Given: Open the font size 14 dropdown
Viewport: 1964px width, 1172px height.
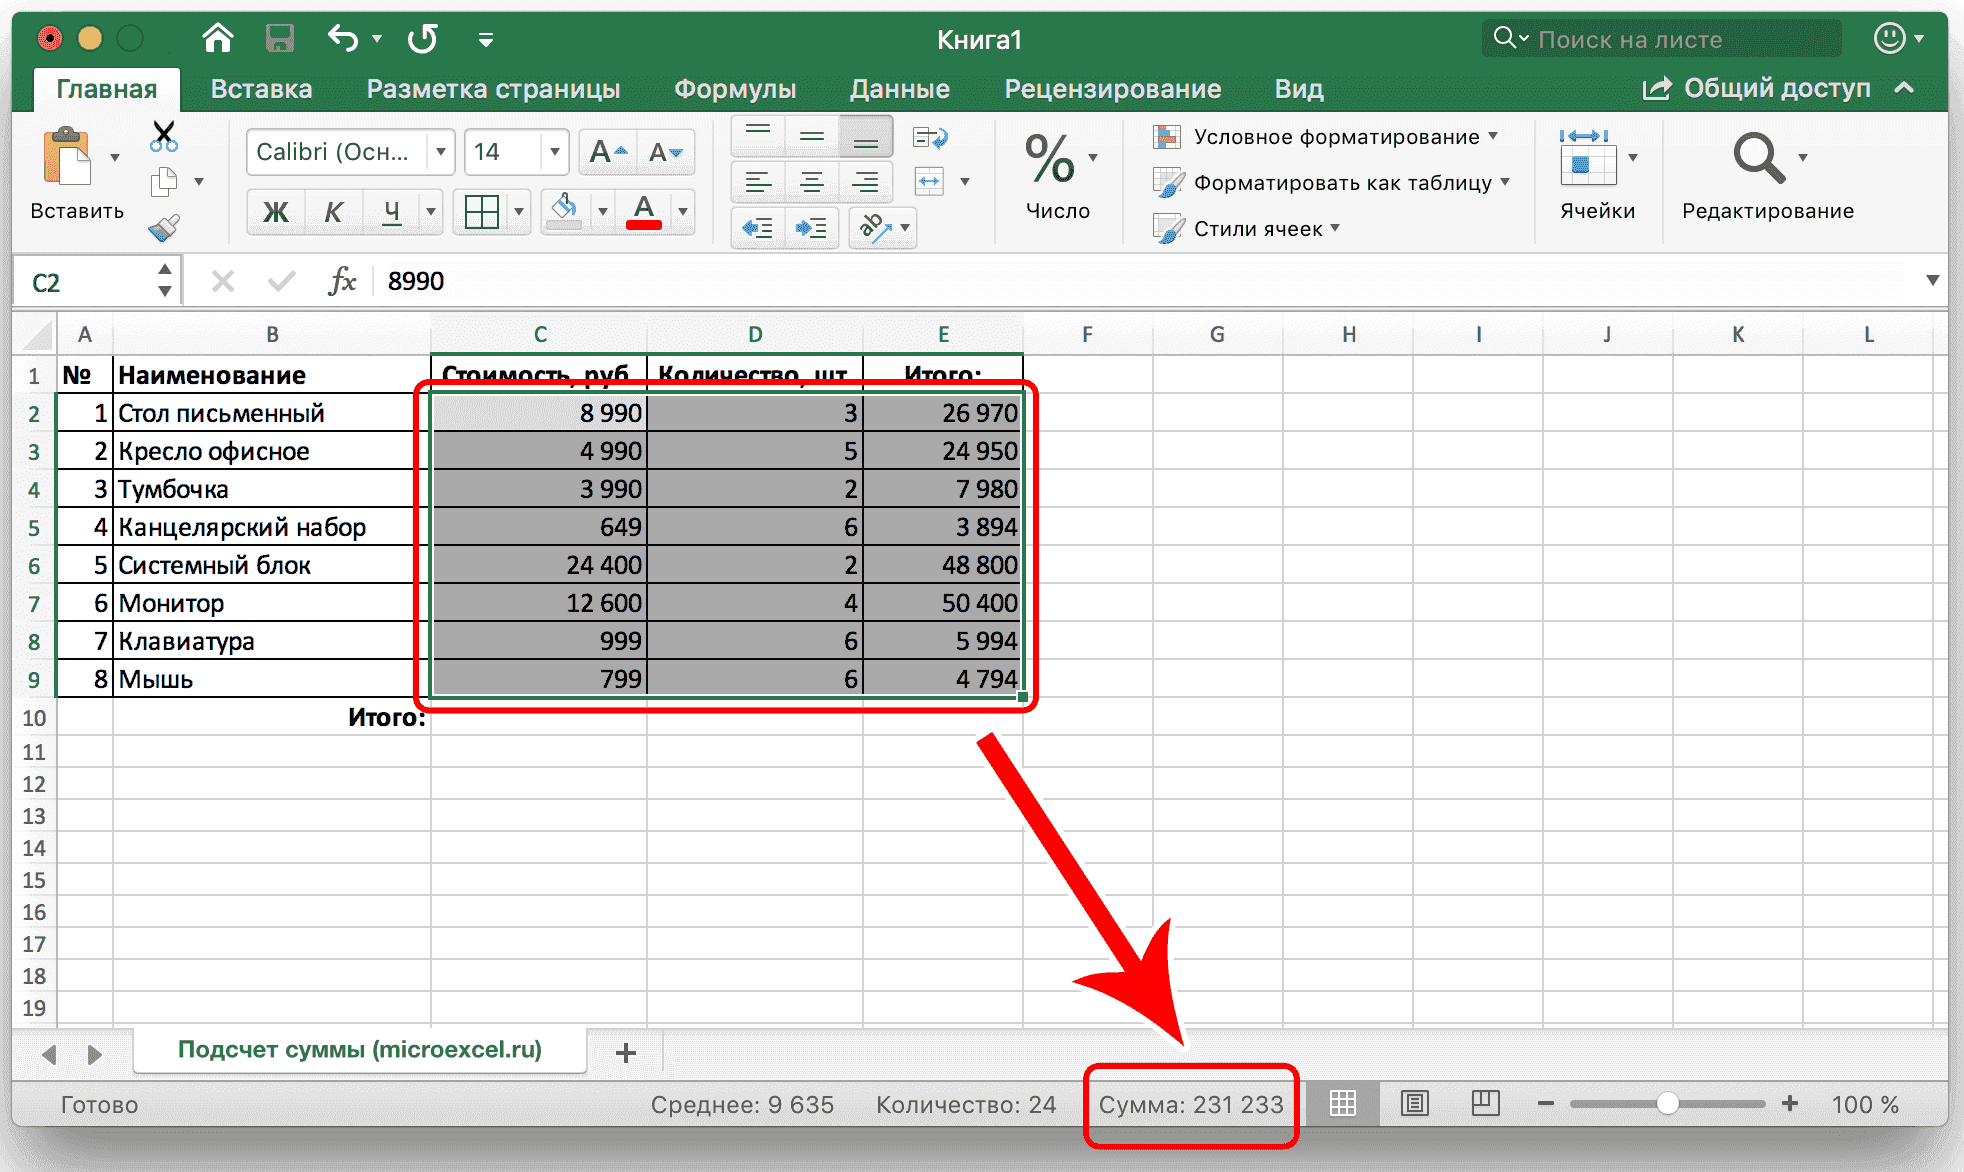Looking at the screenshot, I should (x=554, y=152).
